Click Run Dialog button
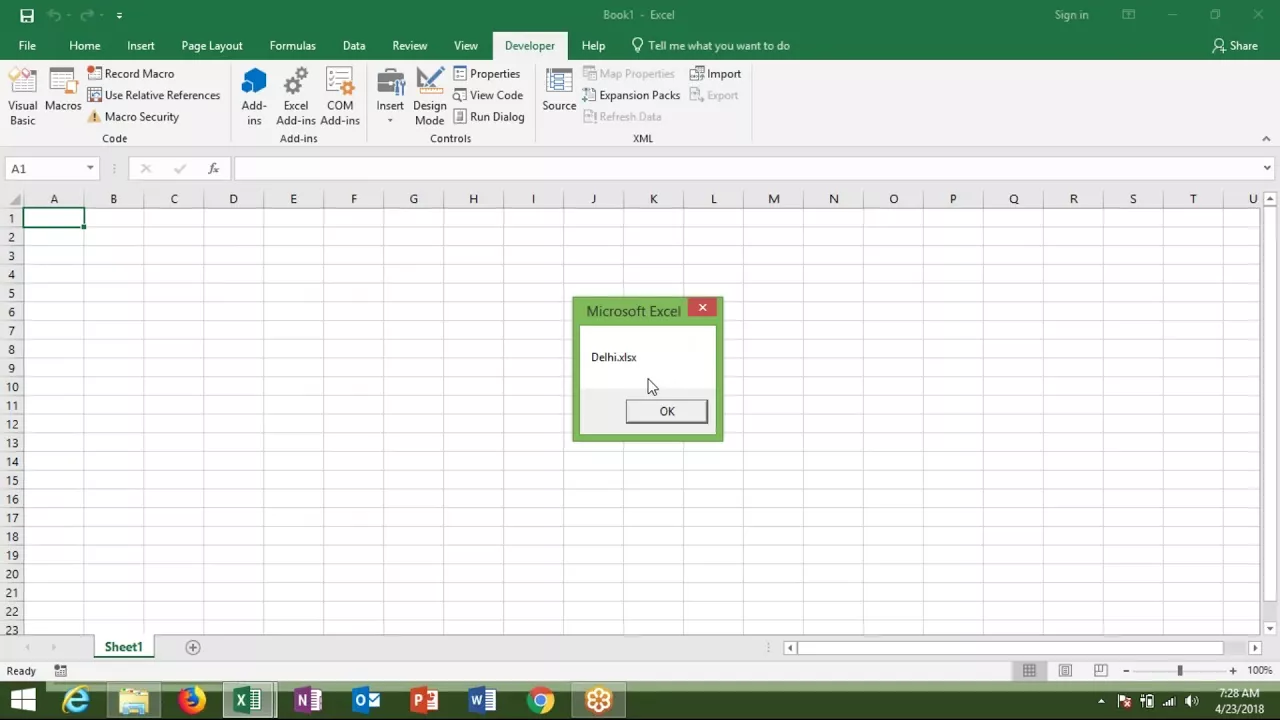Viewport: 1280px width, 720px height. point(489,117)
